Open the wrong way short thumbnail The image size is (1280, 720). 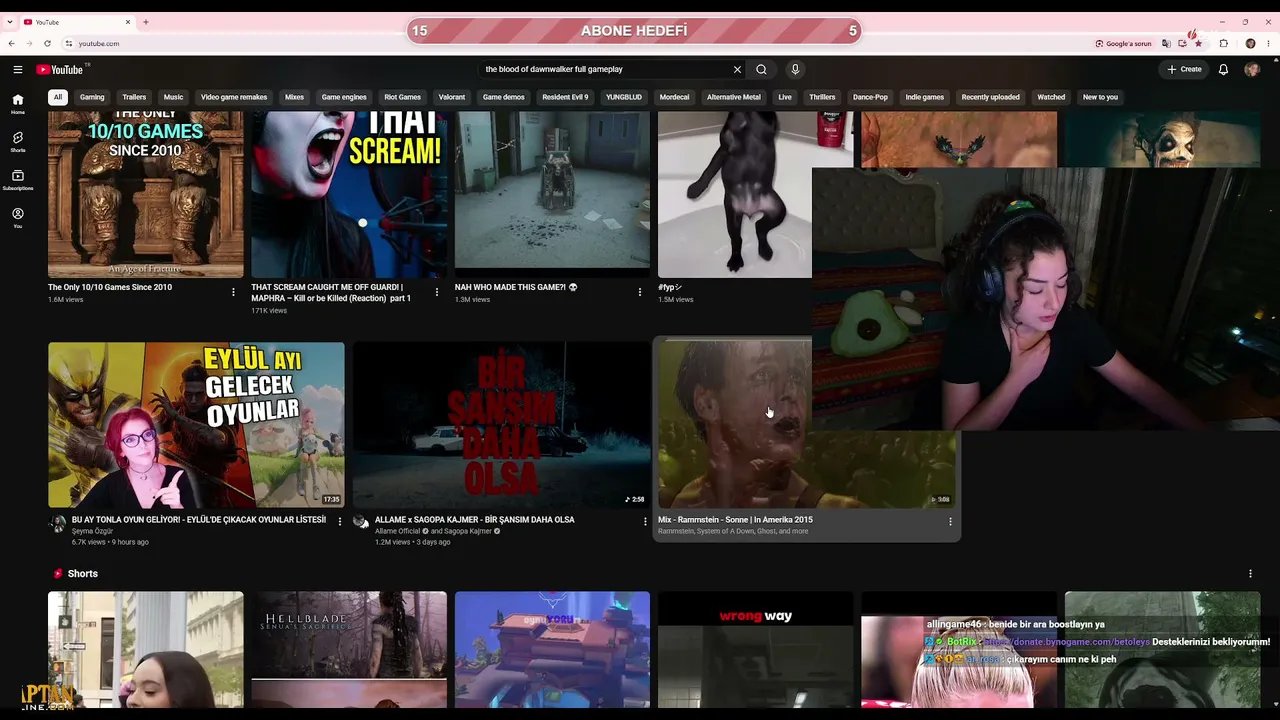coord(755,650)
